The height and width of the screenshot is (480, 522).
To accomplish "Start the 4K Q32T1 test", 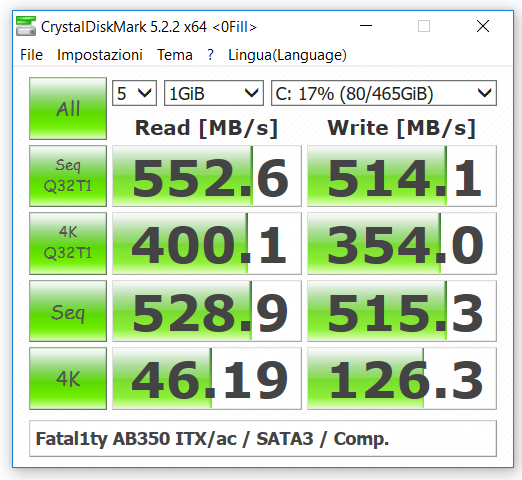I will (68, 243).
